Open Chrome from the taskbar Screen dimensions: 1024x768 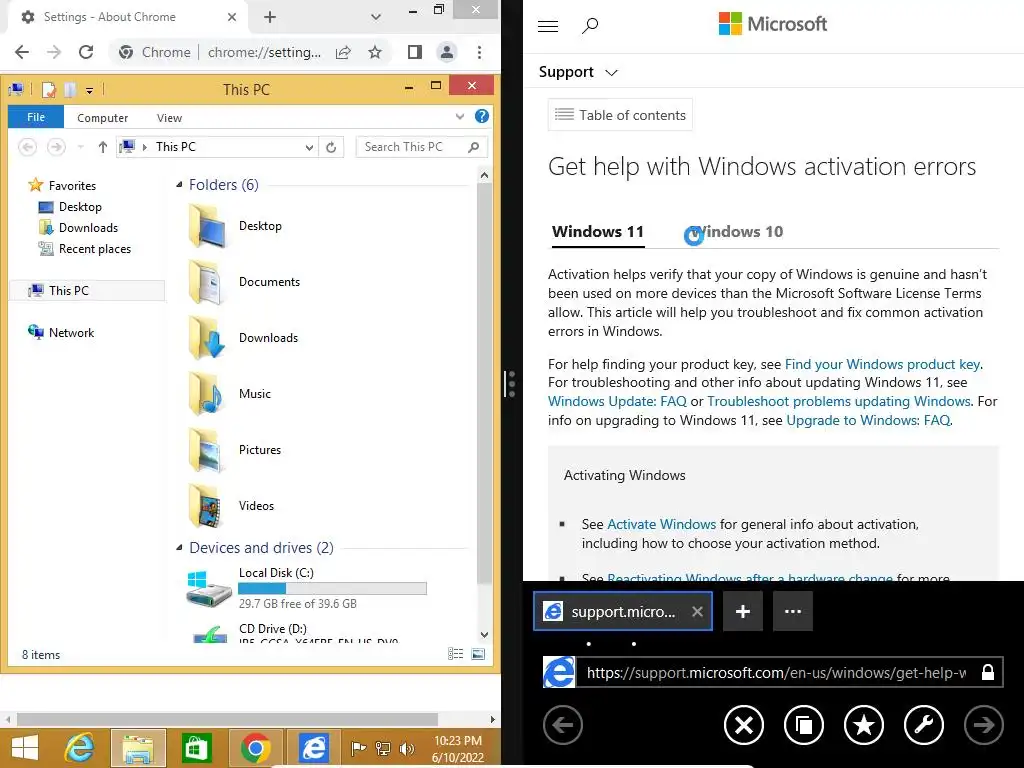point(255,748)
